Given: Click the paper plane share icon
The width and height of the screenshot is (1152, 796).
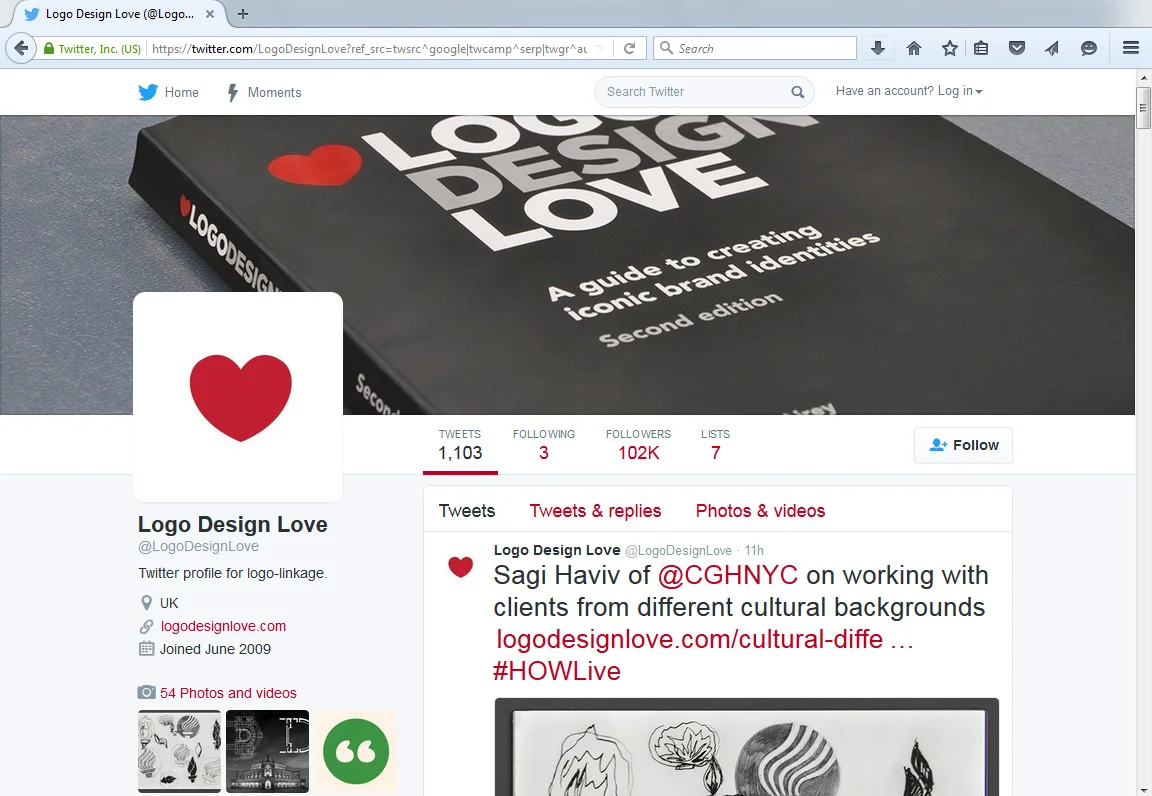Looking at the screenshot, I should (1052, 49).
